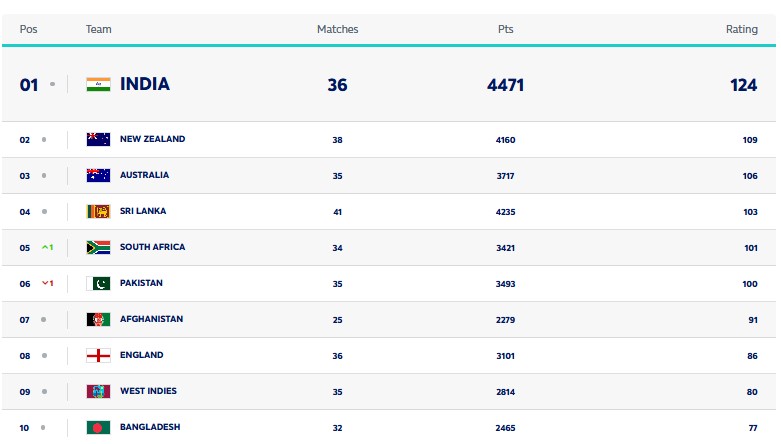
Task: Open the NEW ZEALAND team link
Action: pos(152,140)
